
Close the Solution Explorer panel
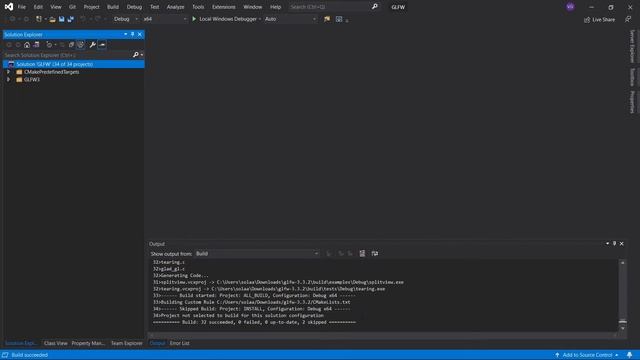(x=140, y=34)
